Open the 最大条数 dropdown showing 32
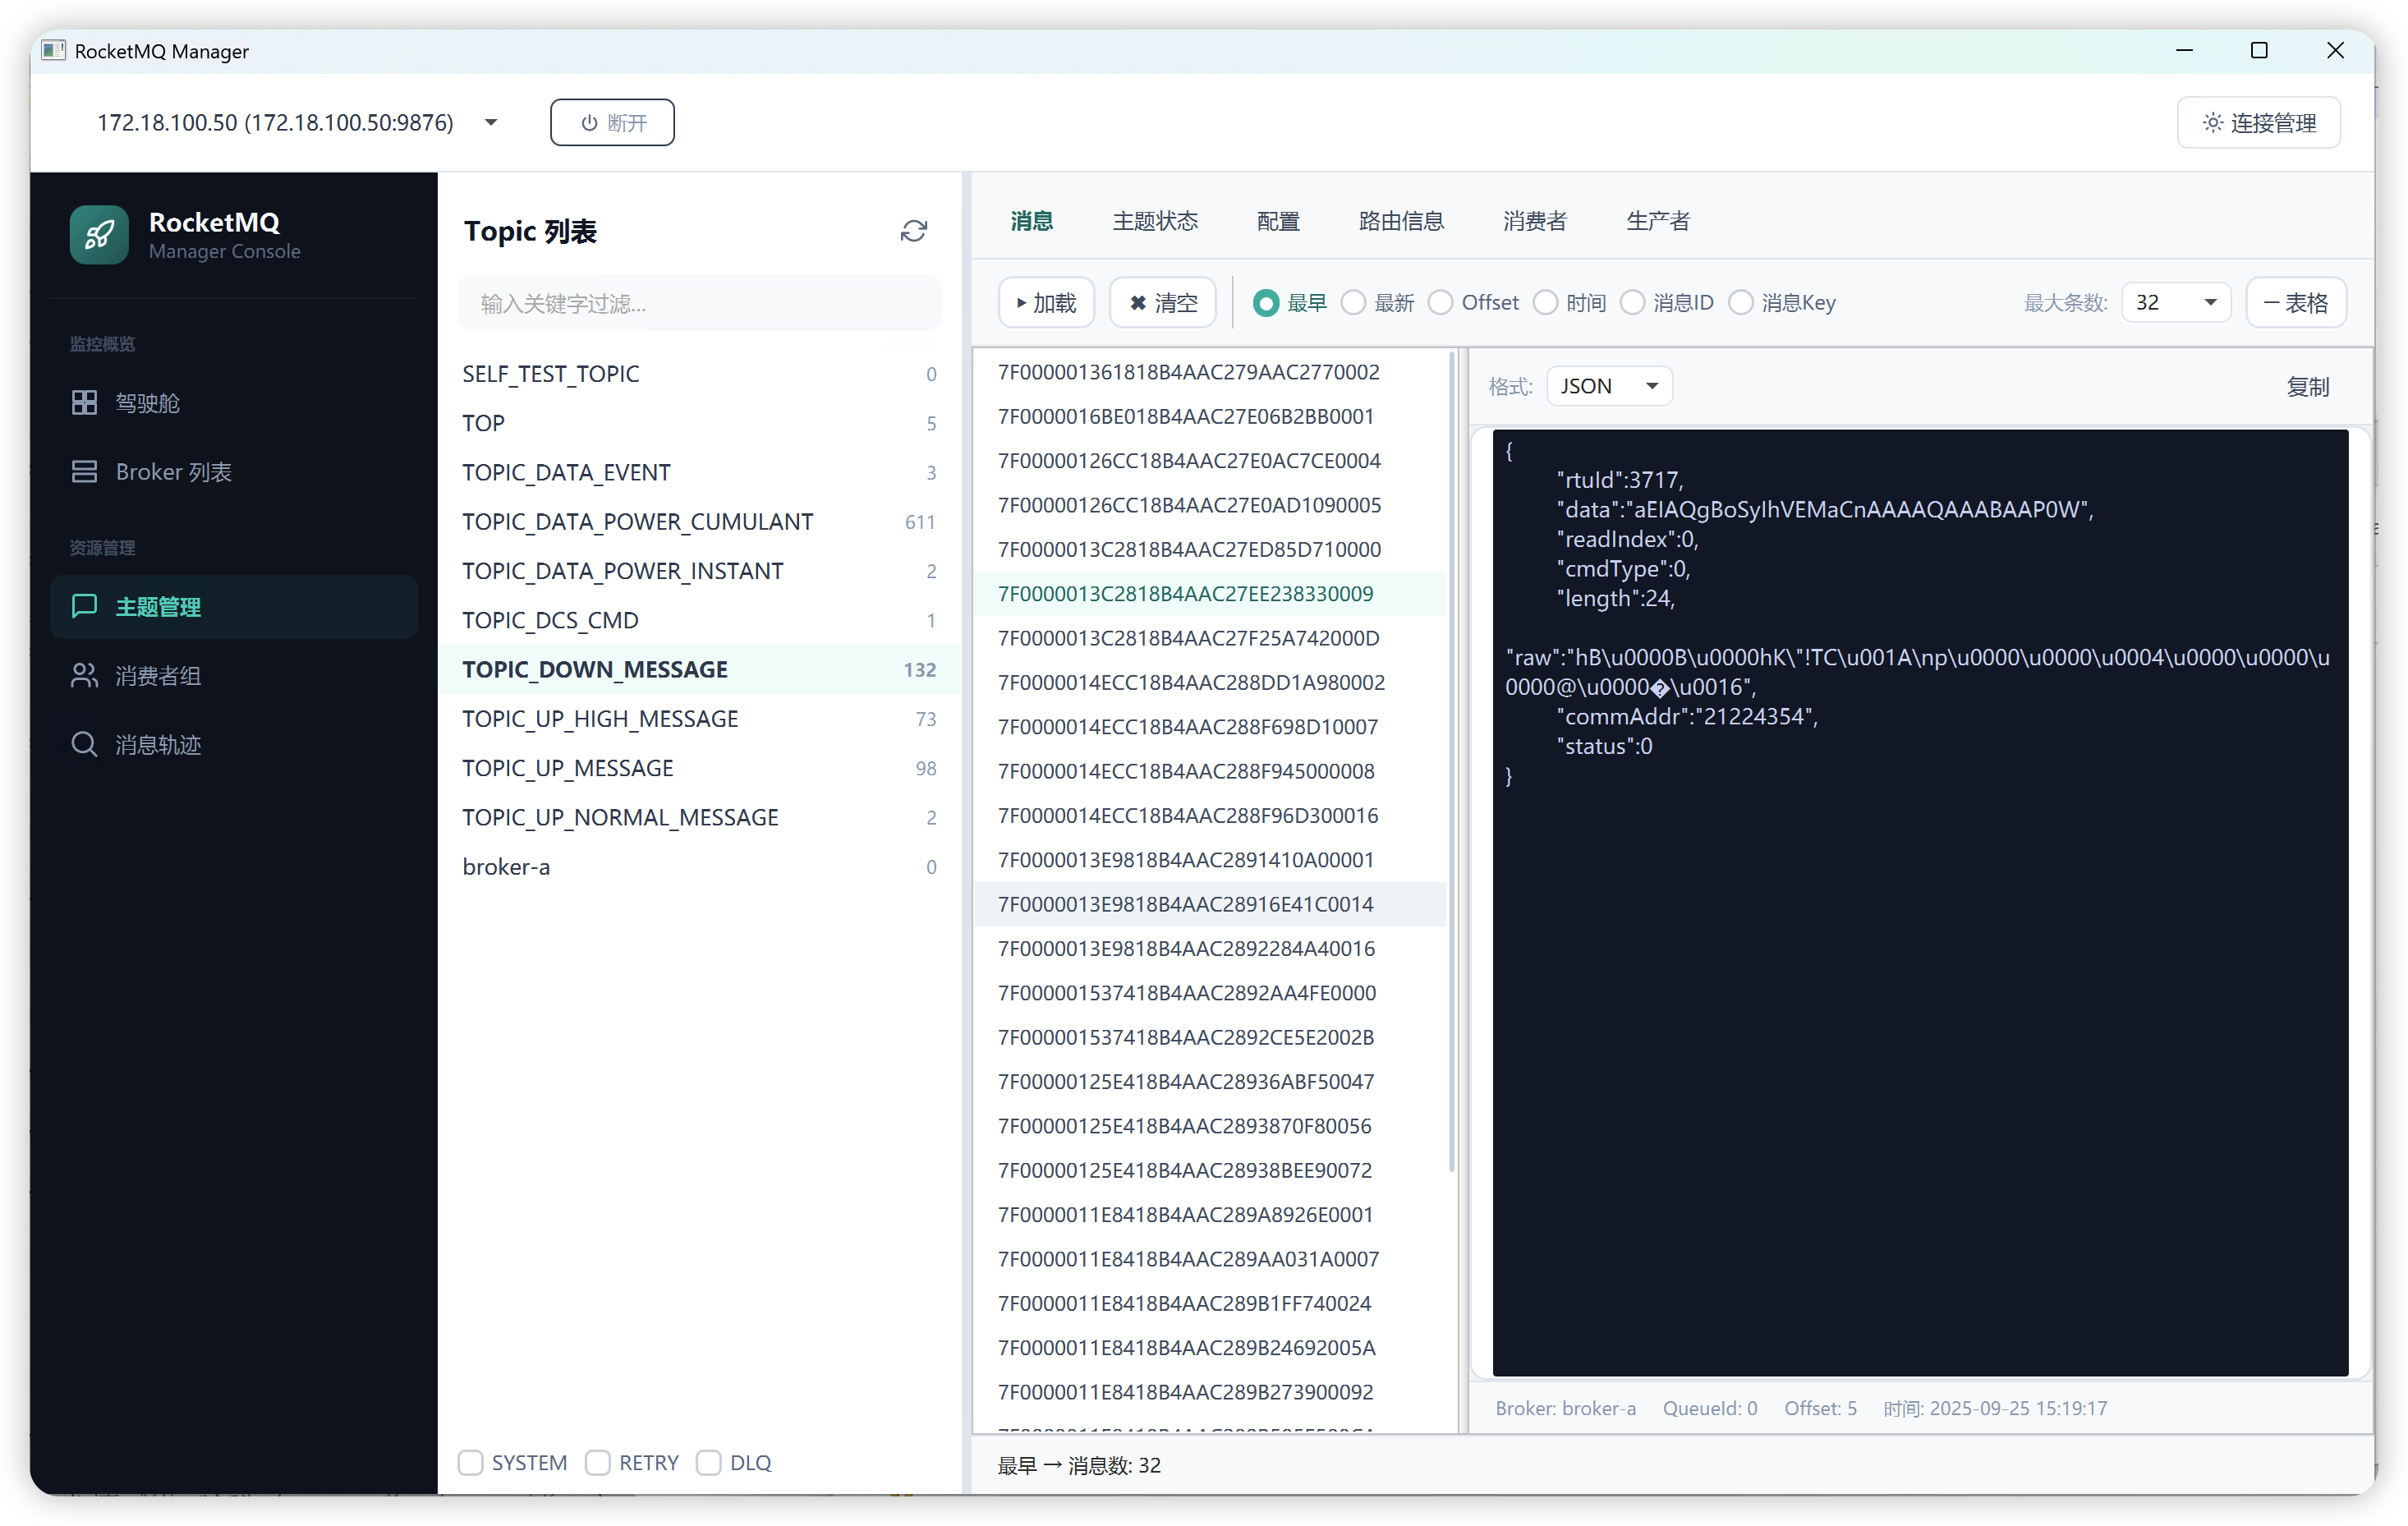The height and width of the screenshot is (1526, 2408). 2176,303
